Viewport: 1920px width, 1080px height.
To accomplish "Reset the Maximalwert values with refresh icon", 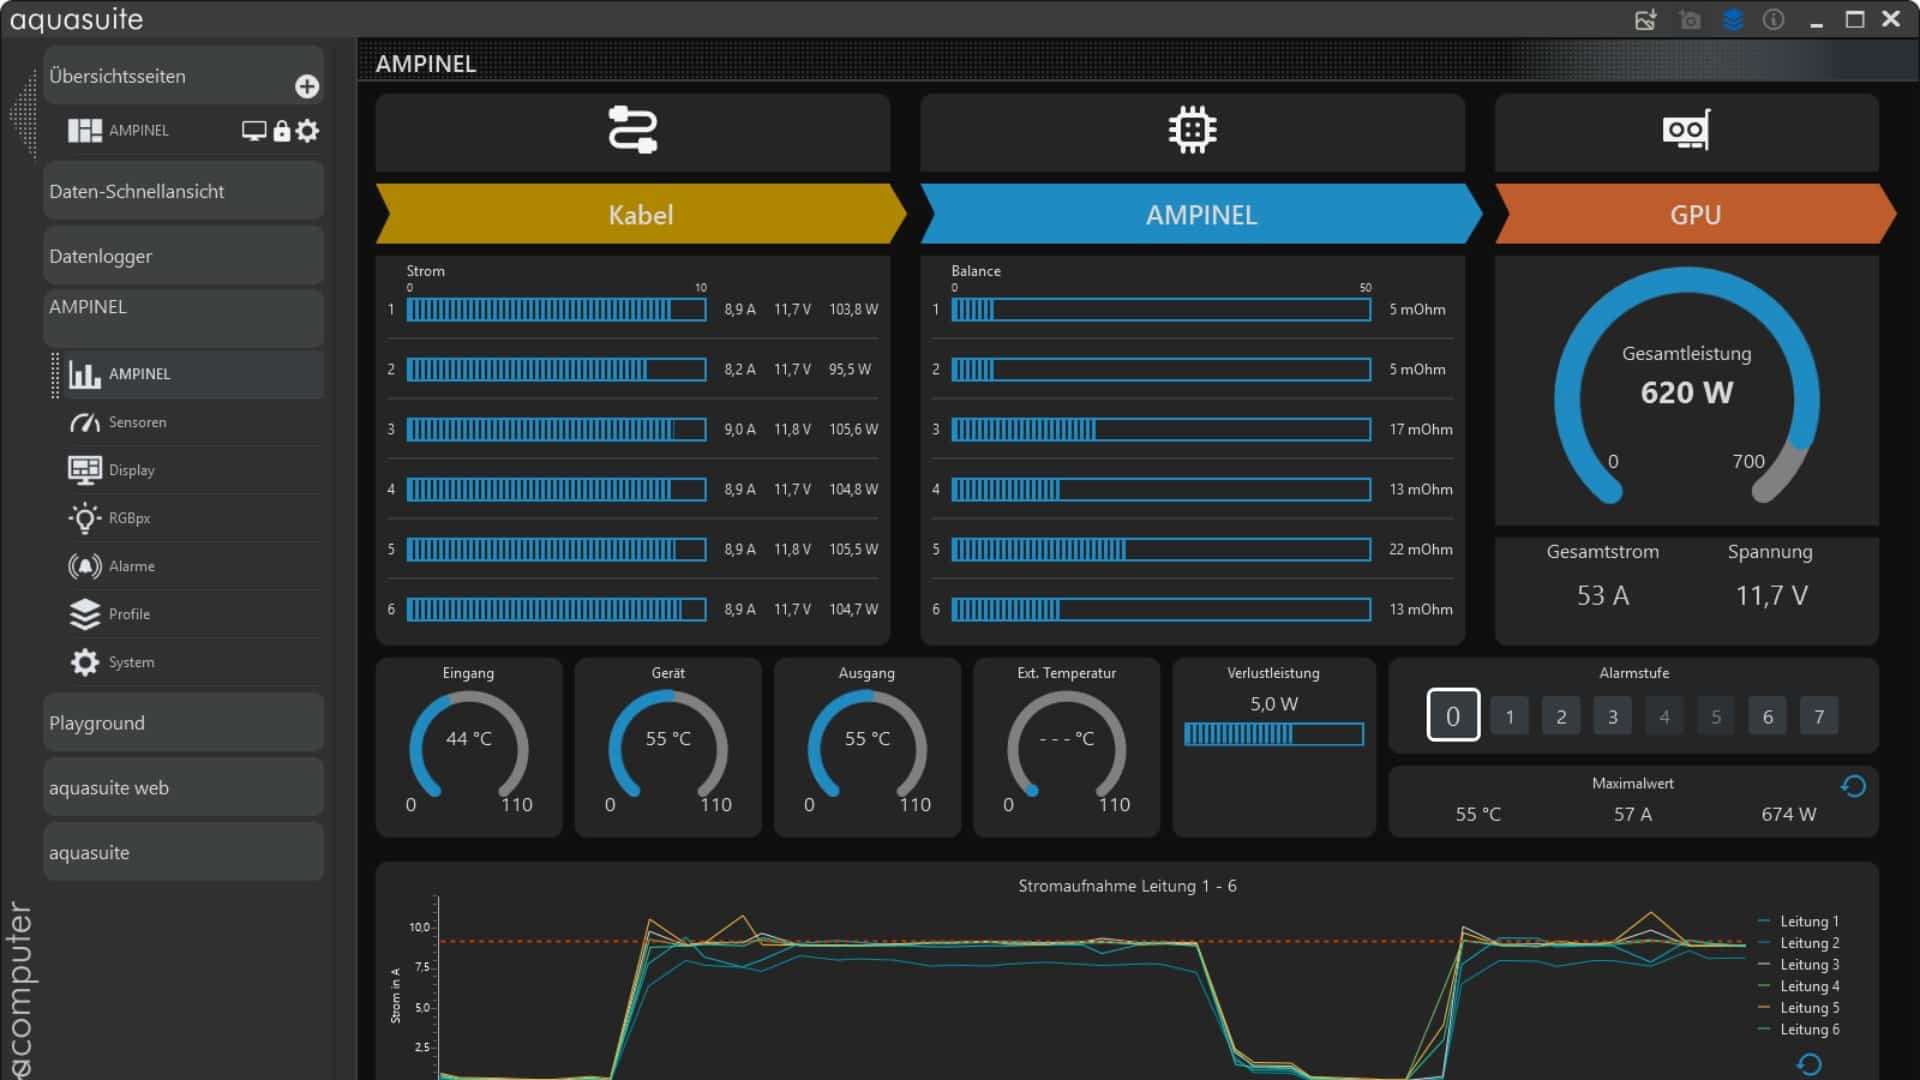I will click(1853, 787).
